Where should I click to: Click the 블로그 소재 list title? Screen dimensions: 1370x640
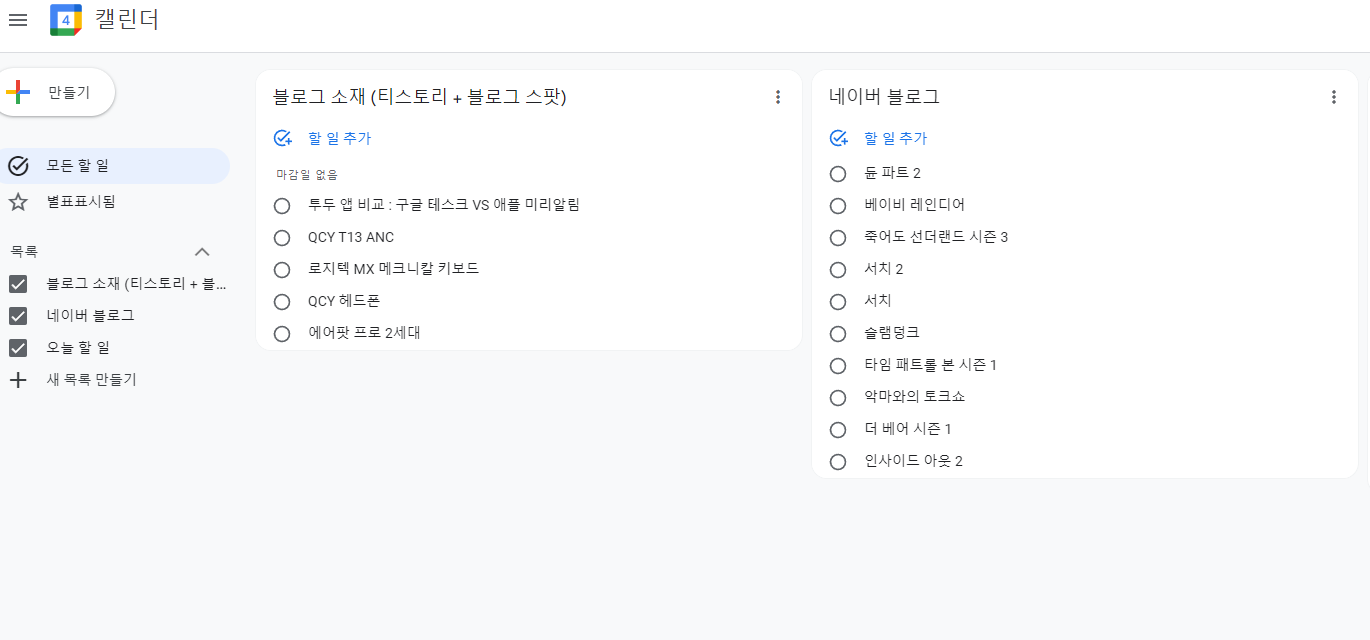pos(420,97)
